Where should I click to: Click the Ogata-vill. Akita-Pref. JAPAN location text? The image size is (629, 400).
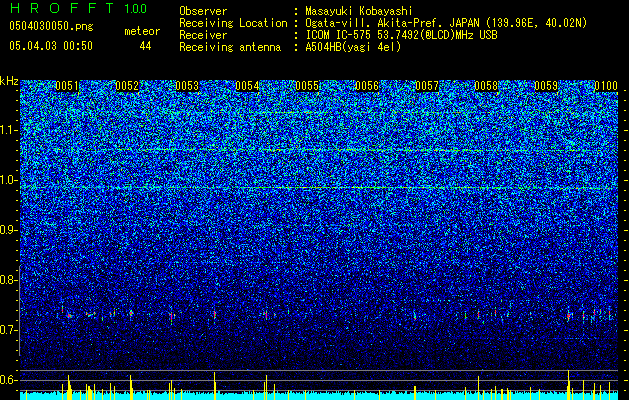click(446, 23)
